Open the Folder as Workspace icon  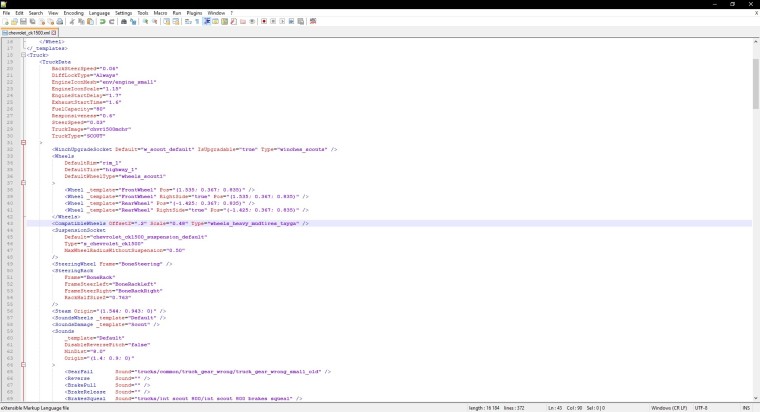(243, 21)
